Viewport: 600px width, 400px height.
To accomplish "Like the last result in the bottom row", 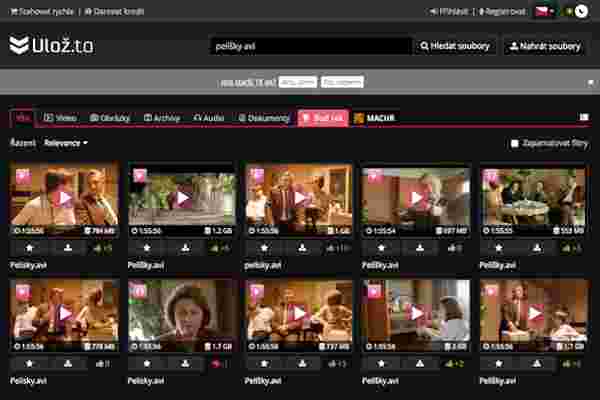I will [572, 364].
